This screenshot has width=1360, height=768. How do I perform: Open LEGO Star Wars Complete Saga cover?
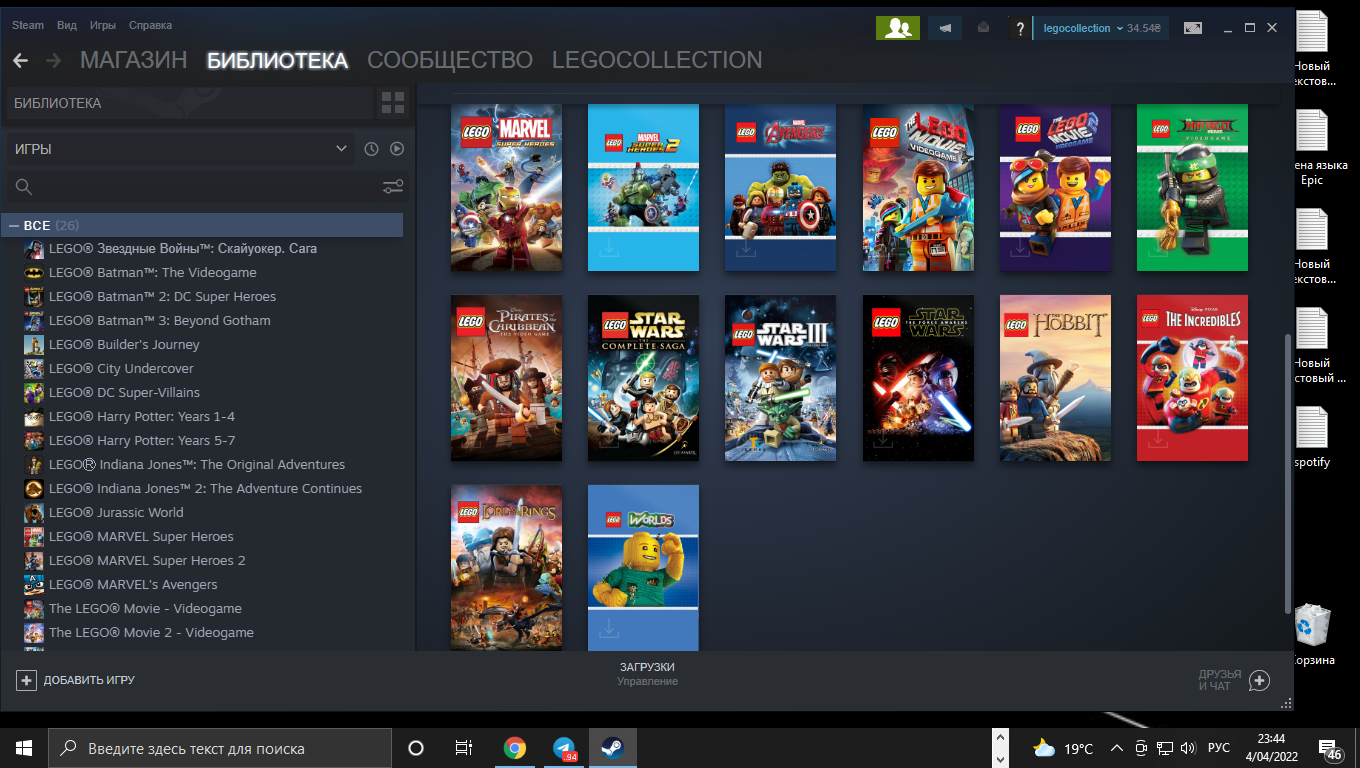[643, 378]
